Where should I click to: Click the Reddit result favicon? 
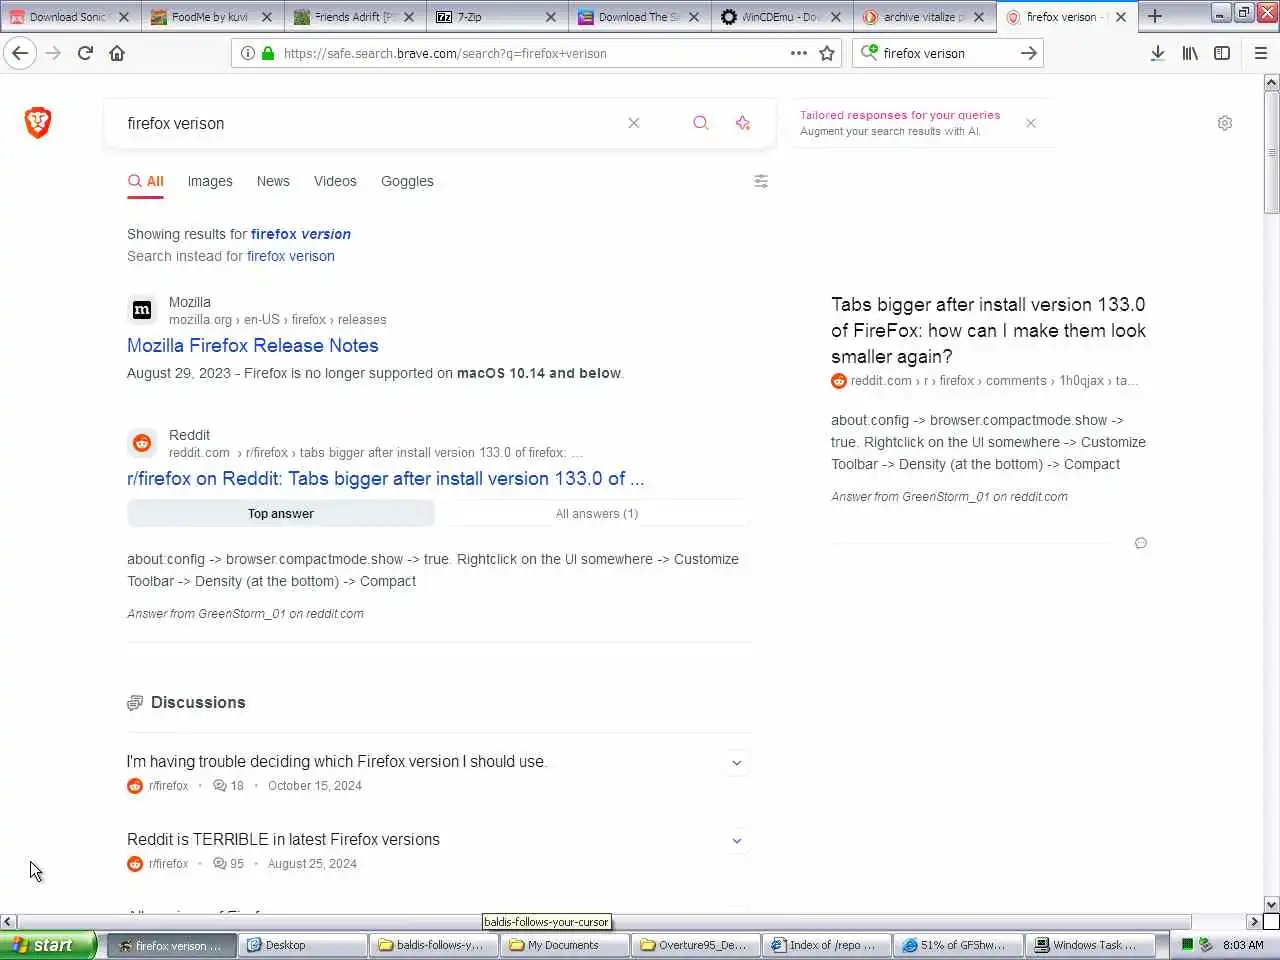[x=142, y=443]
